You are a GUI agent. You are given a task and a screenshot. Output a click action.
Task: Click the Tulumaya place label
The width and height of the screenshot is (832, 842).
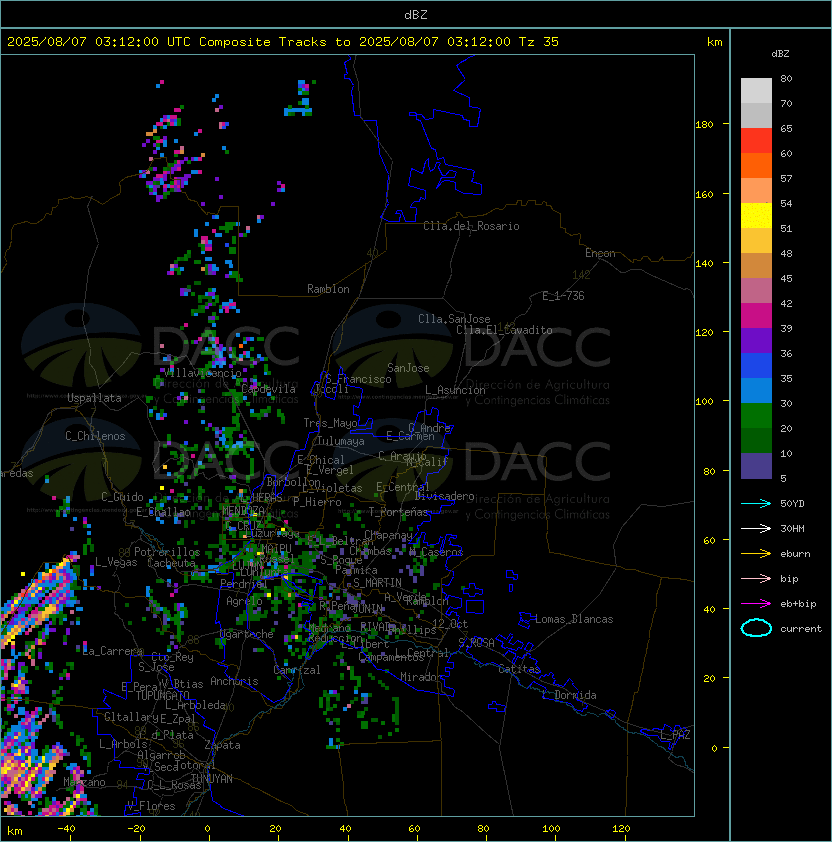341,441
